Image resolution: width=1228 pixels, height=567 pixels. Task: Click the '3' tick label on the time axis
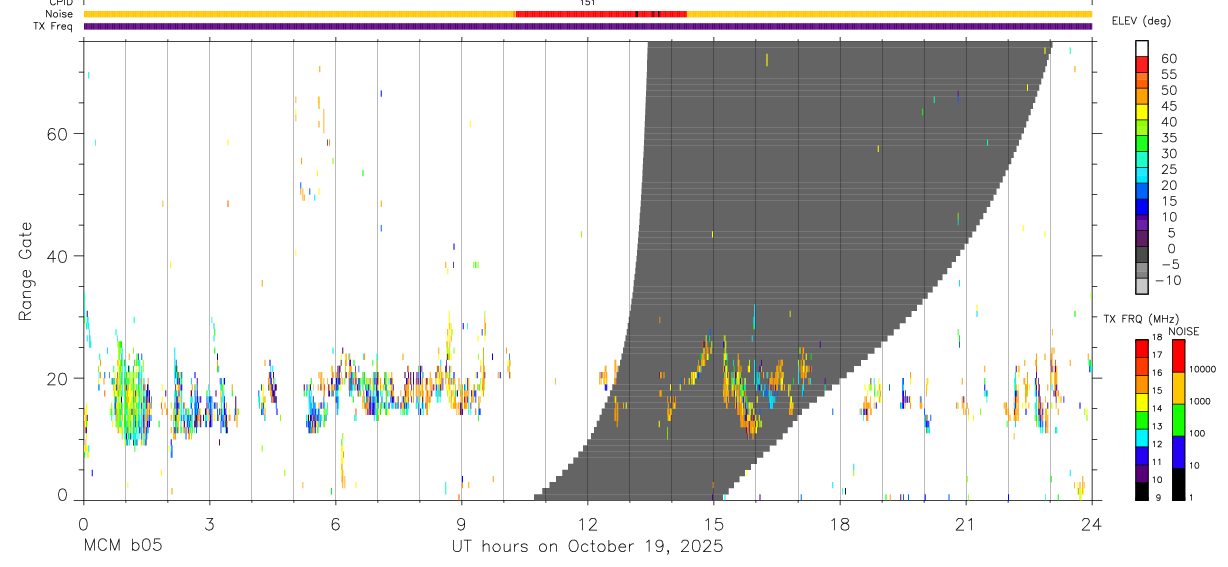tap(209, 523)
